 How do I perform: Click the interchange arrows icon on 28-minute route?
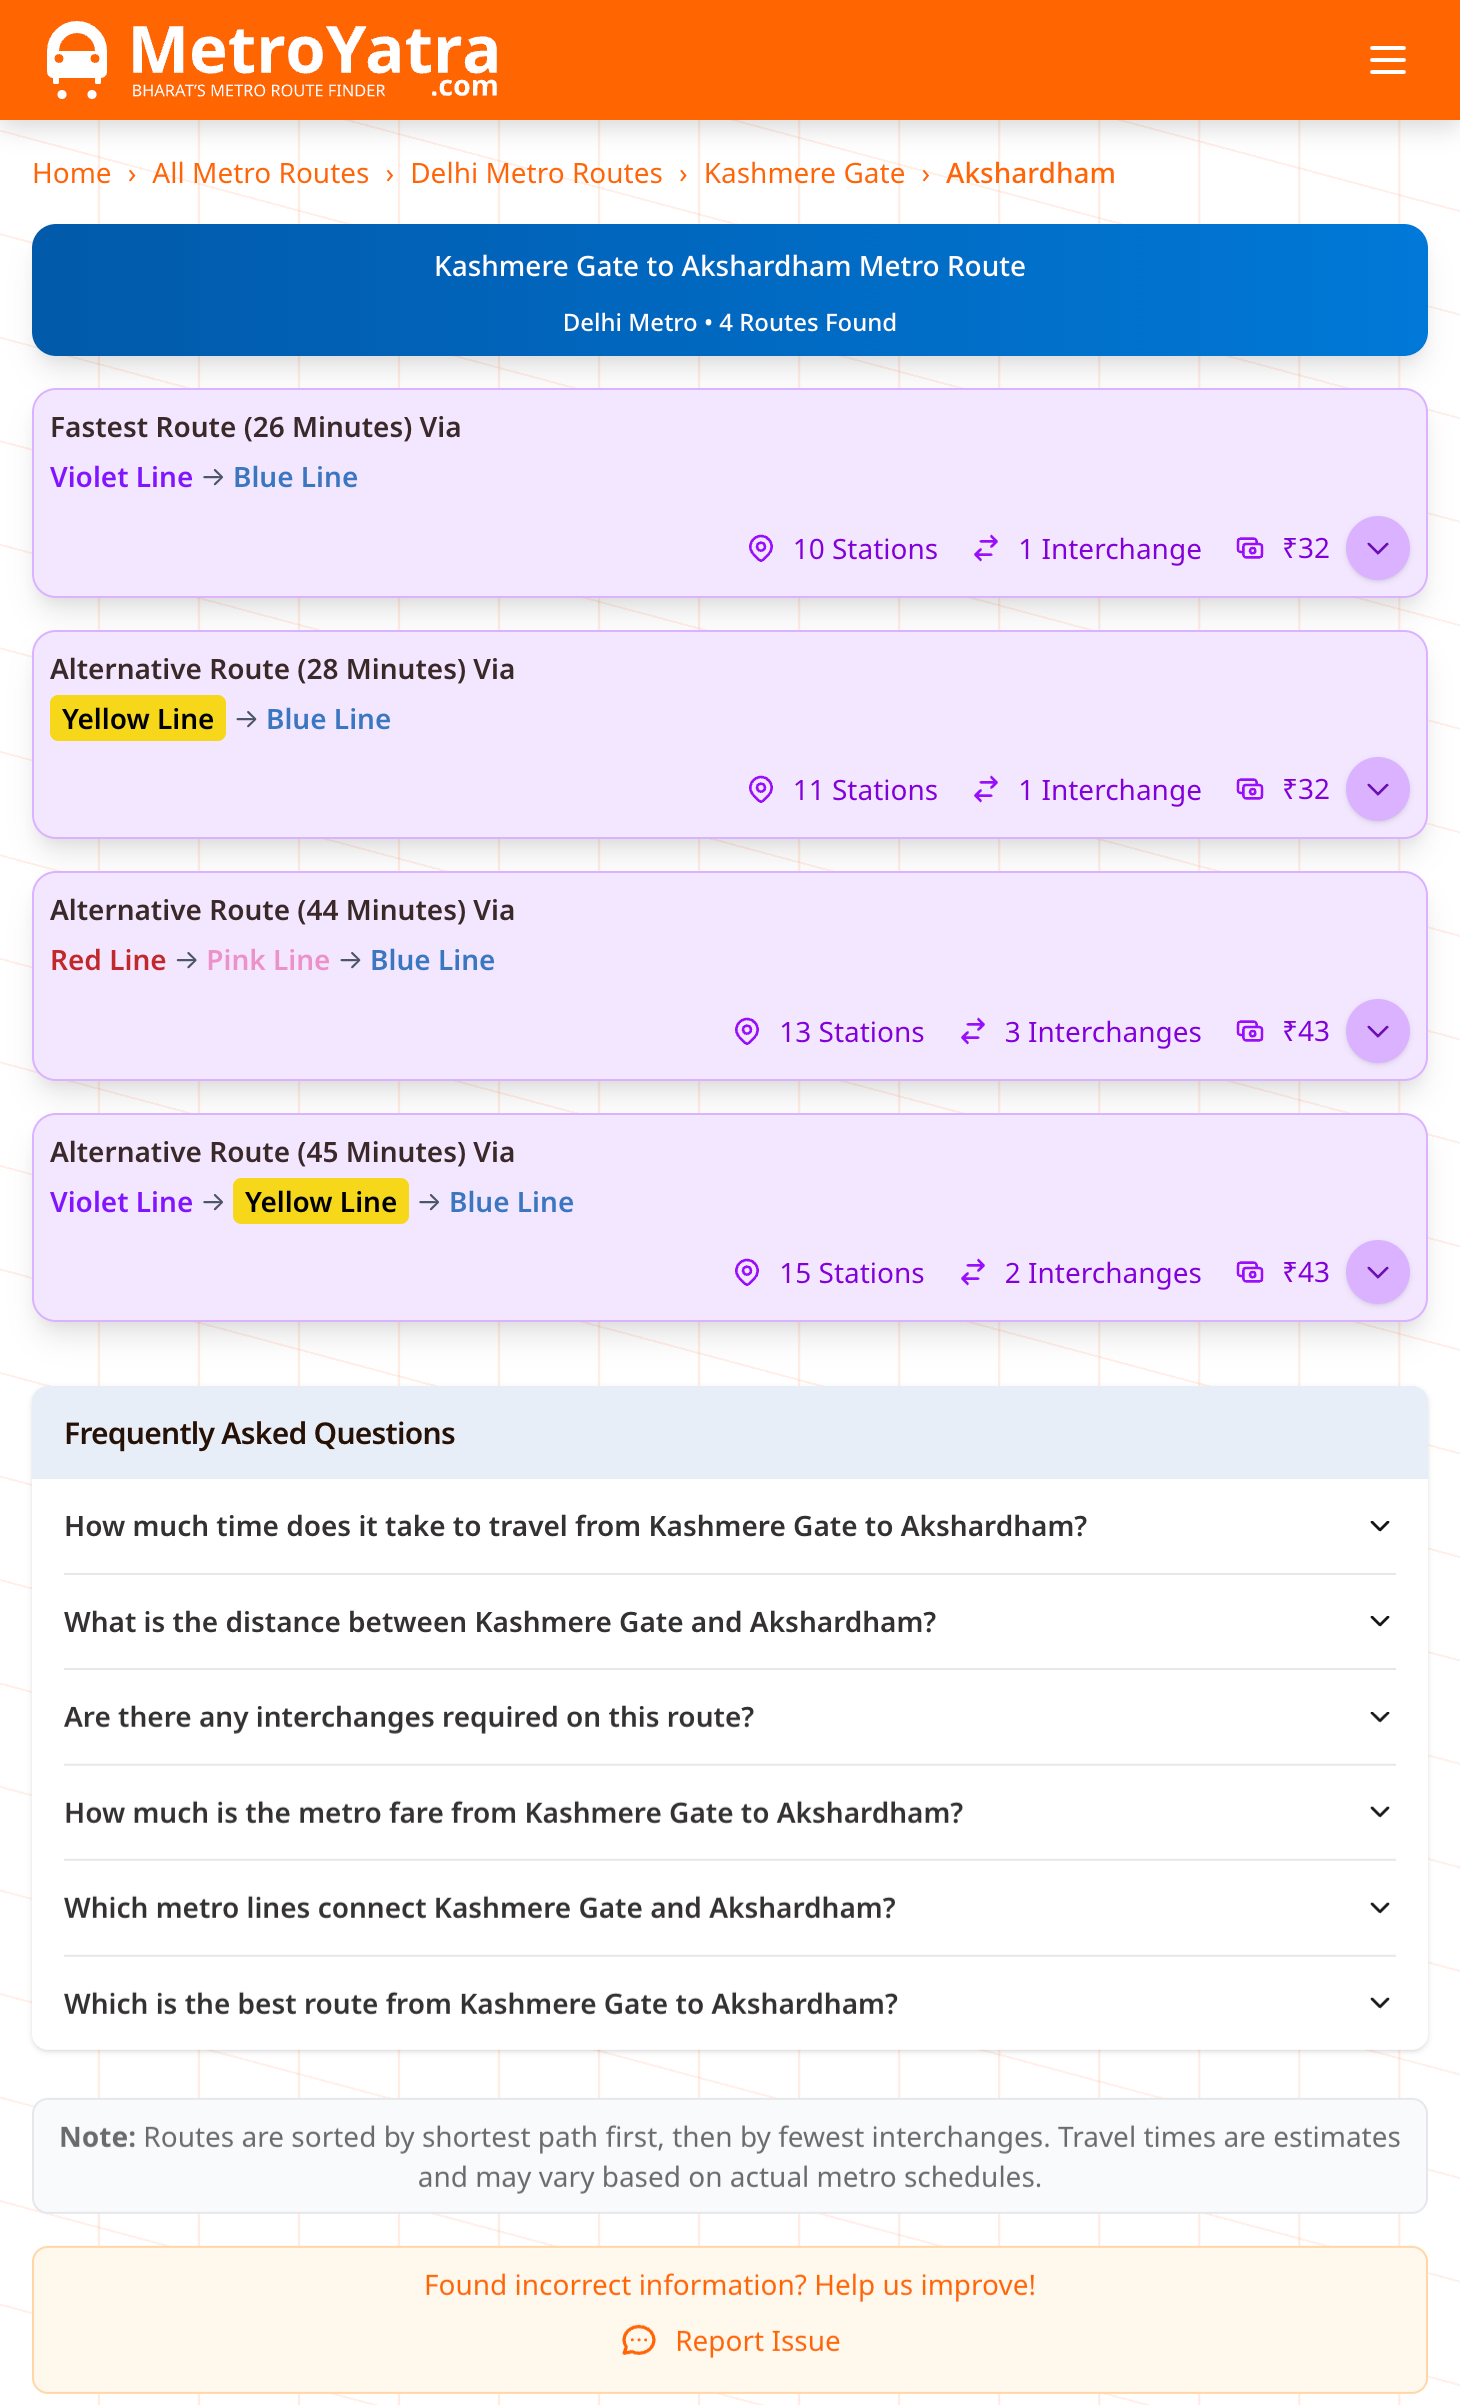coord(986,789)
